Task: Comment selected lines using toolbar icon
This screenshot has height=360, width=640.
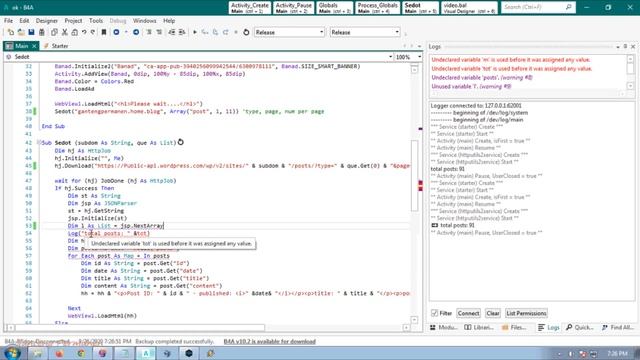Action: (x=149, y=32)
